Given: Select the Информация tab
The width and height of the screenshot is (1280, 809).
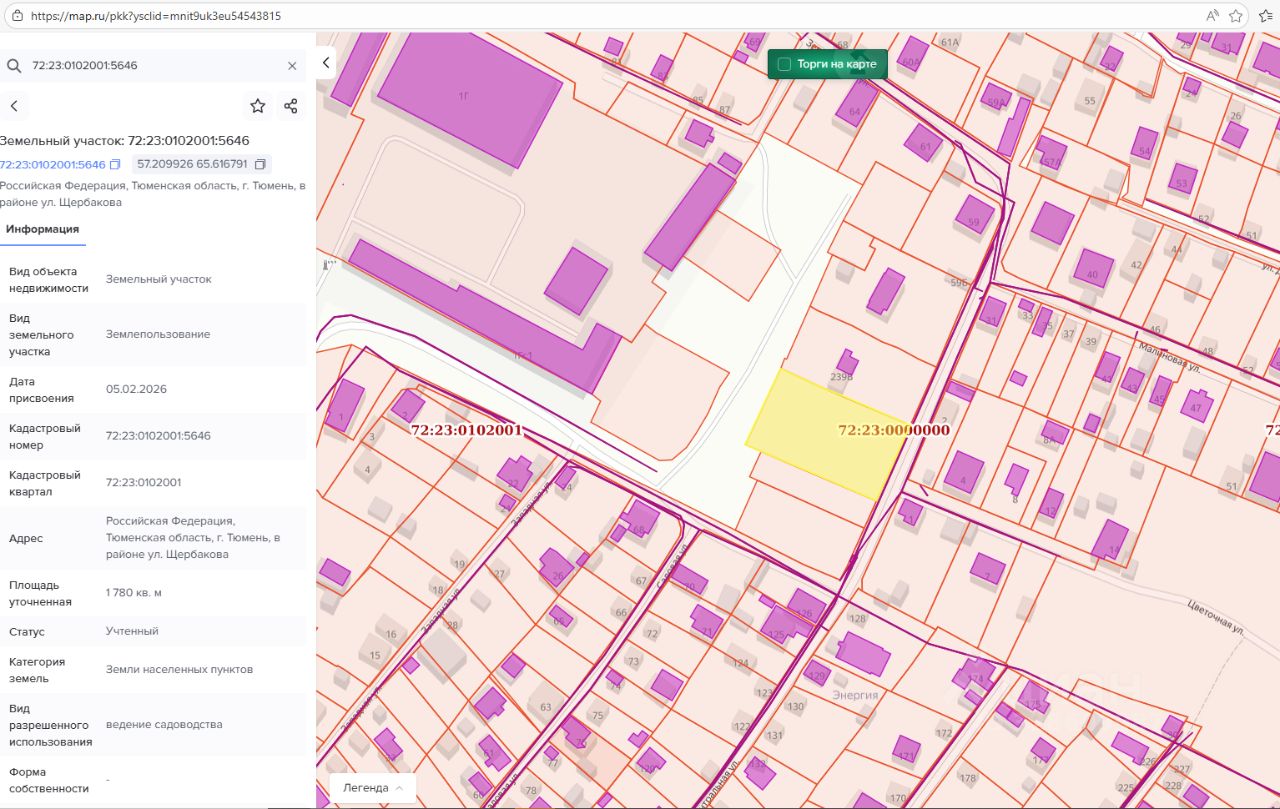Looking at the screenshot, I should (42, 229).
